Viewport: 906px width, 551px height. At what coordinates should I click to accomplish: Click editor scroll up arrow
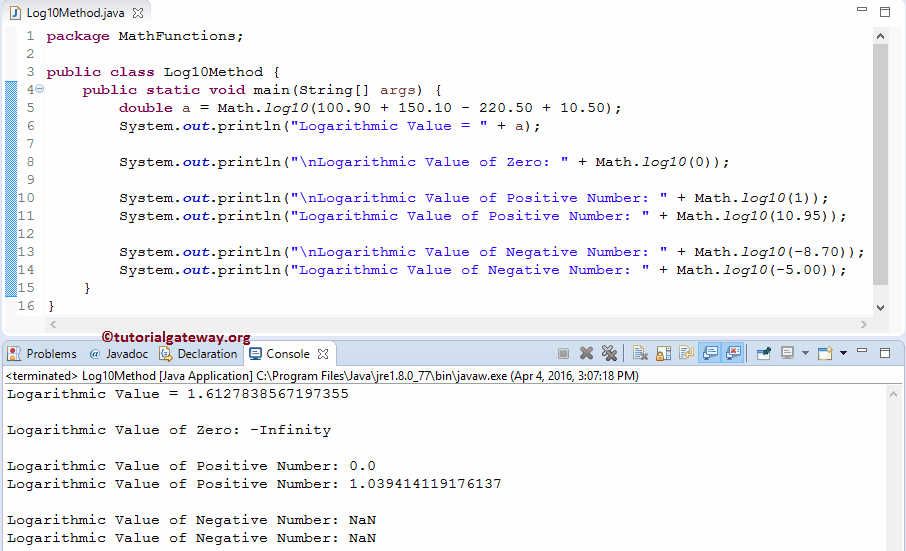(x=880, y=36)
